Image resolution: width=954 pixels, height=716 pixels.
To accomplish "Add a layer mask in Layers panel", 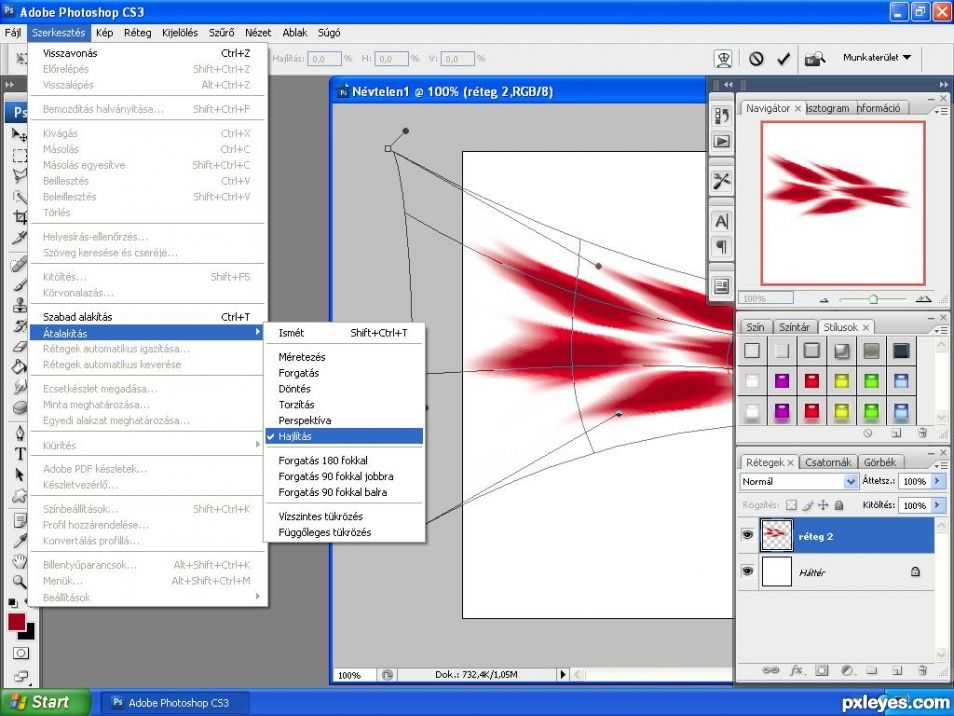I will pos(822,670).
